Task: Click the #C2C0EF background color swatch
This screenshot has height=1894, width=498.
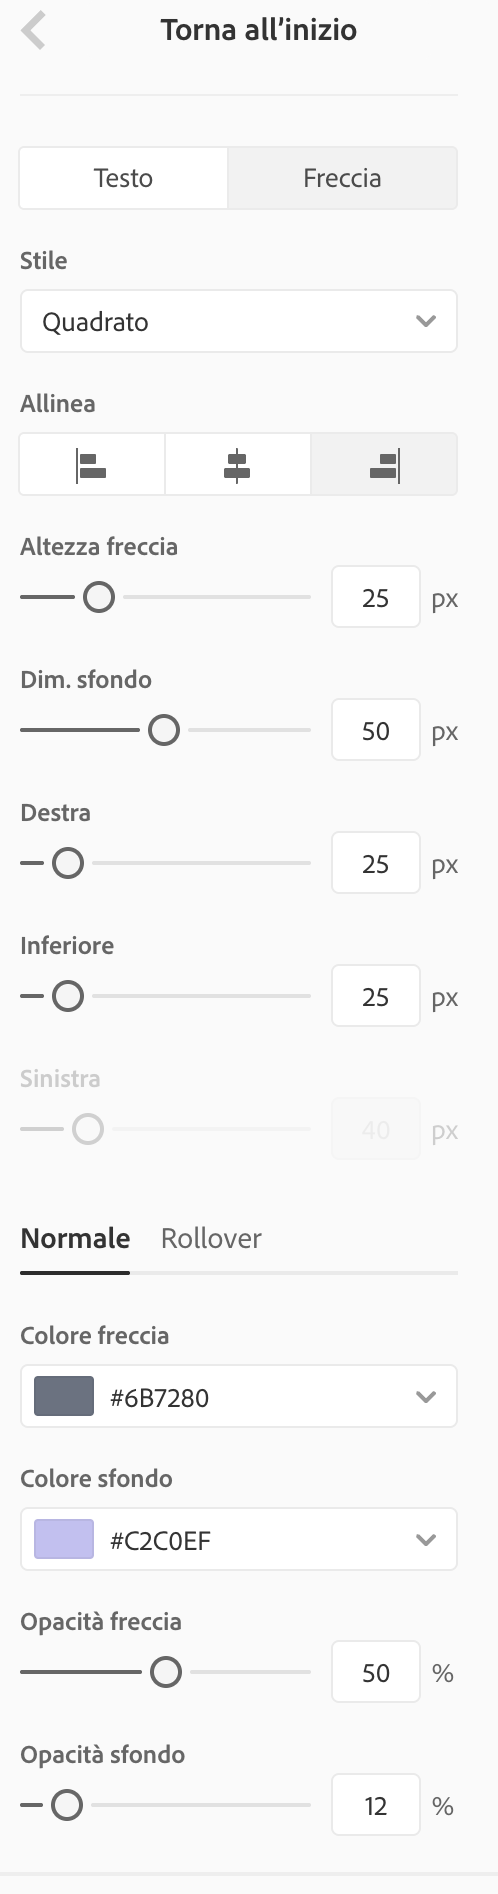Action: point(64,1539)
